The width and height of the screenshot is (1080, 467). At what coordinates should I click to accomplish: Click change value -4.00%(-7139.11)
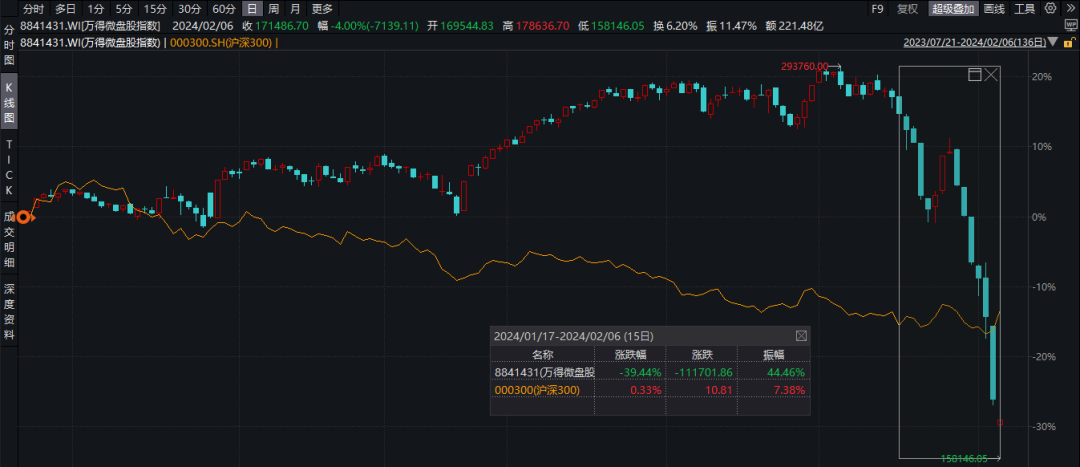tap(374, 26)
